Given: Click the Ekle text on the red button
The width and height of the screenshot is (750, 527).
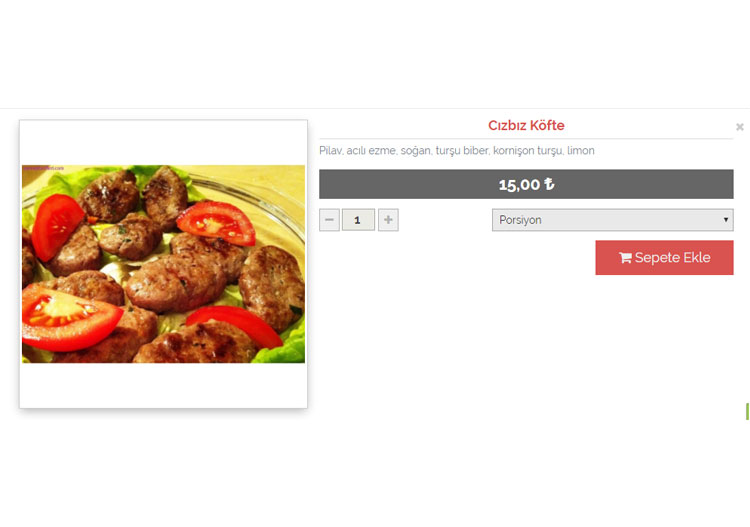Looking at the screenshot, I should coord(696,257).
